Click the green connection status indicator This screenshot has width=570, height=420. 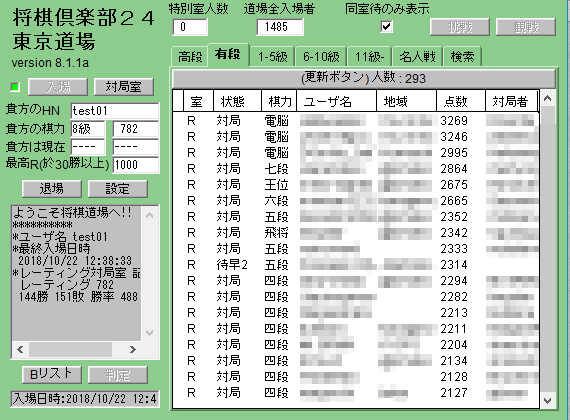coord(15,87)
